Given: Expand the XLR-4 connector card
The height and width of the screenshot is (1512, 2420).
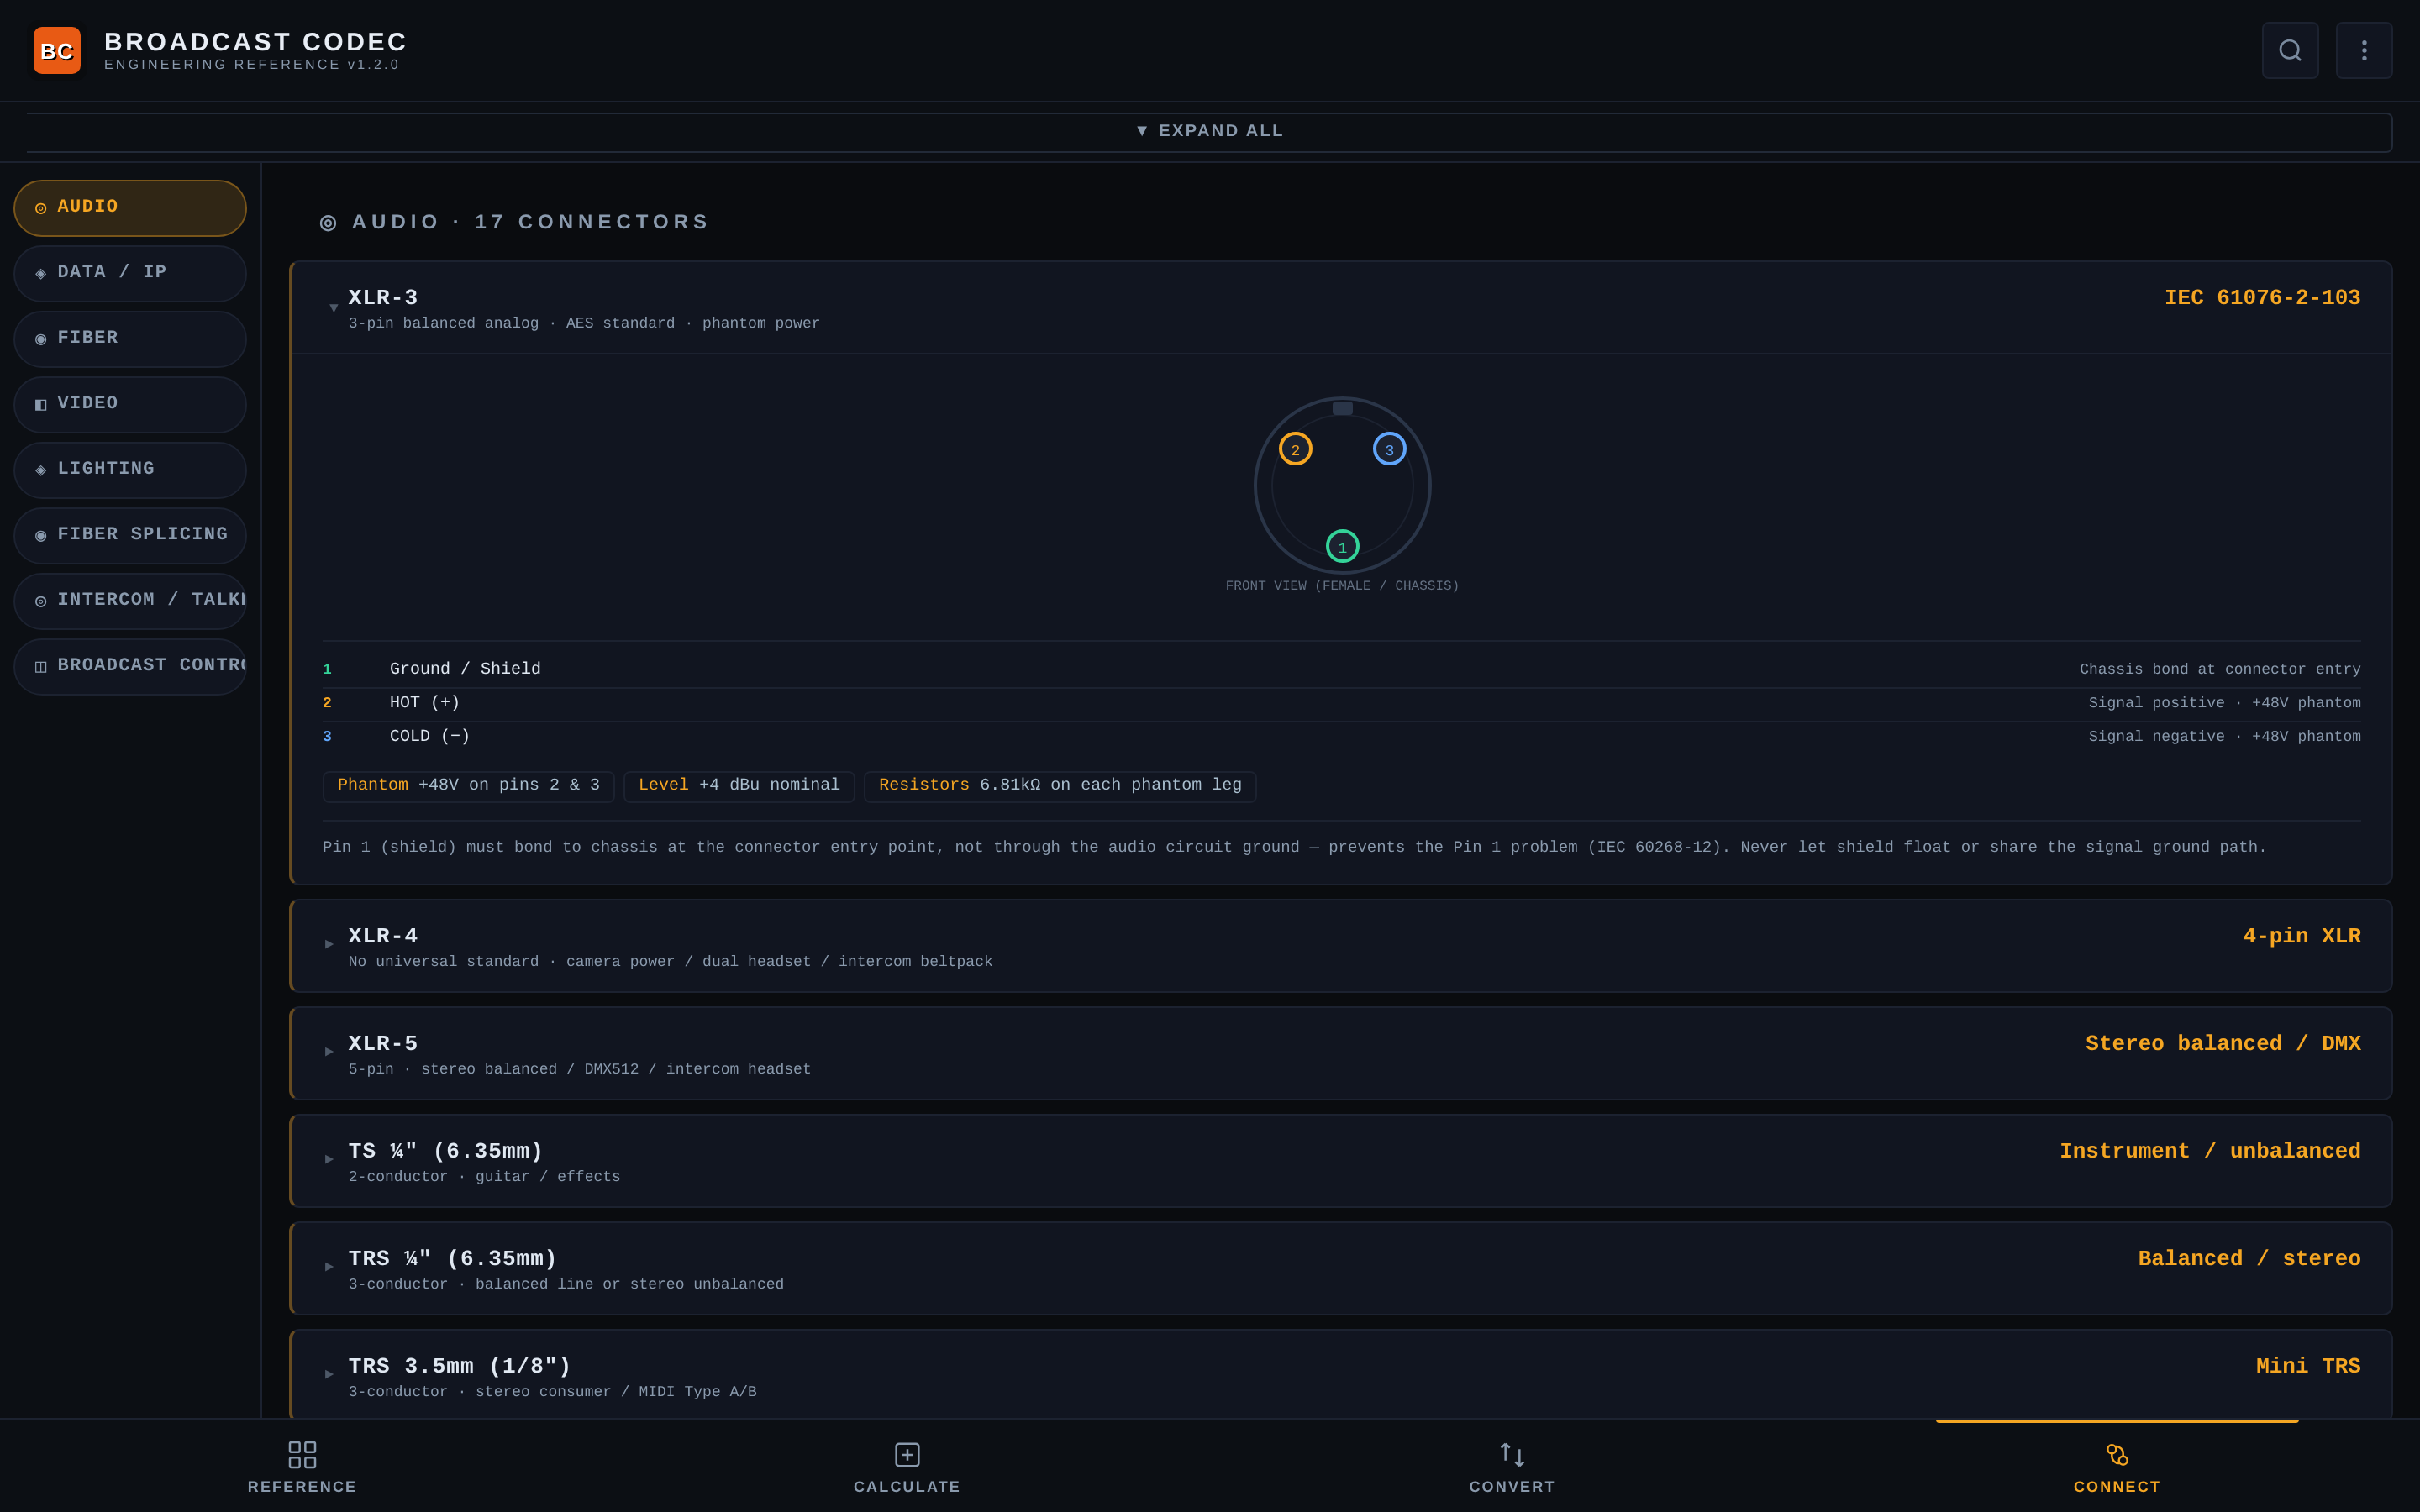Looking at the screenshot, I should click(x=1341, y=946).
